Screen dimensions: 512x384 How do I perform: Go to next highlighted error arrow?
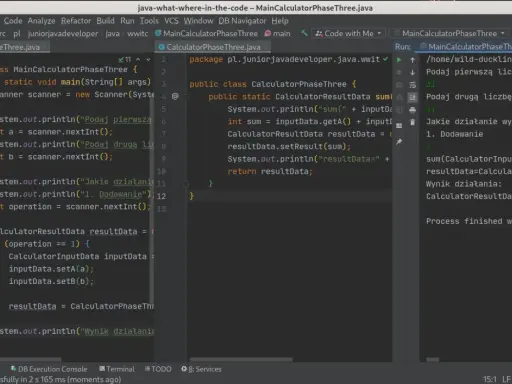[148, 59]
